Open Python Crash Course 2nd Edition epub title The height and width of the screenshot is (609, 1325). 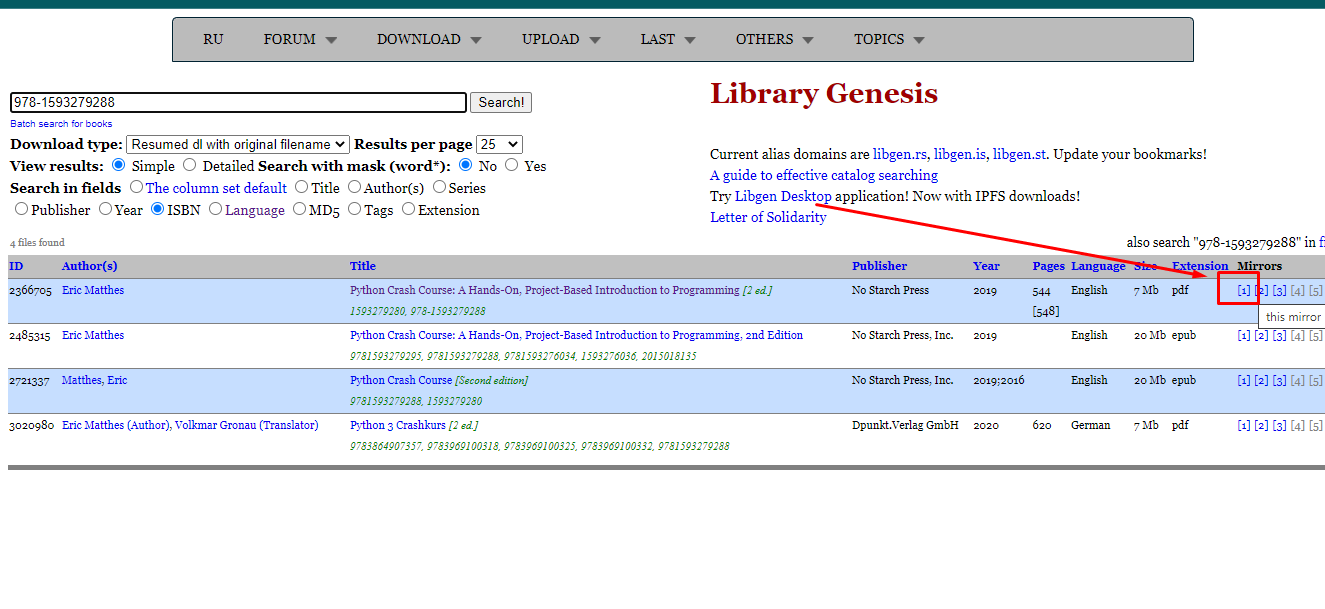click(576, 335)
